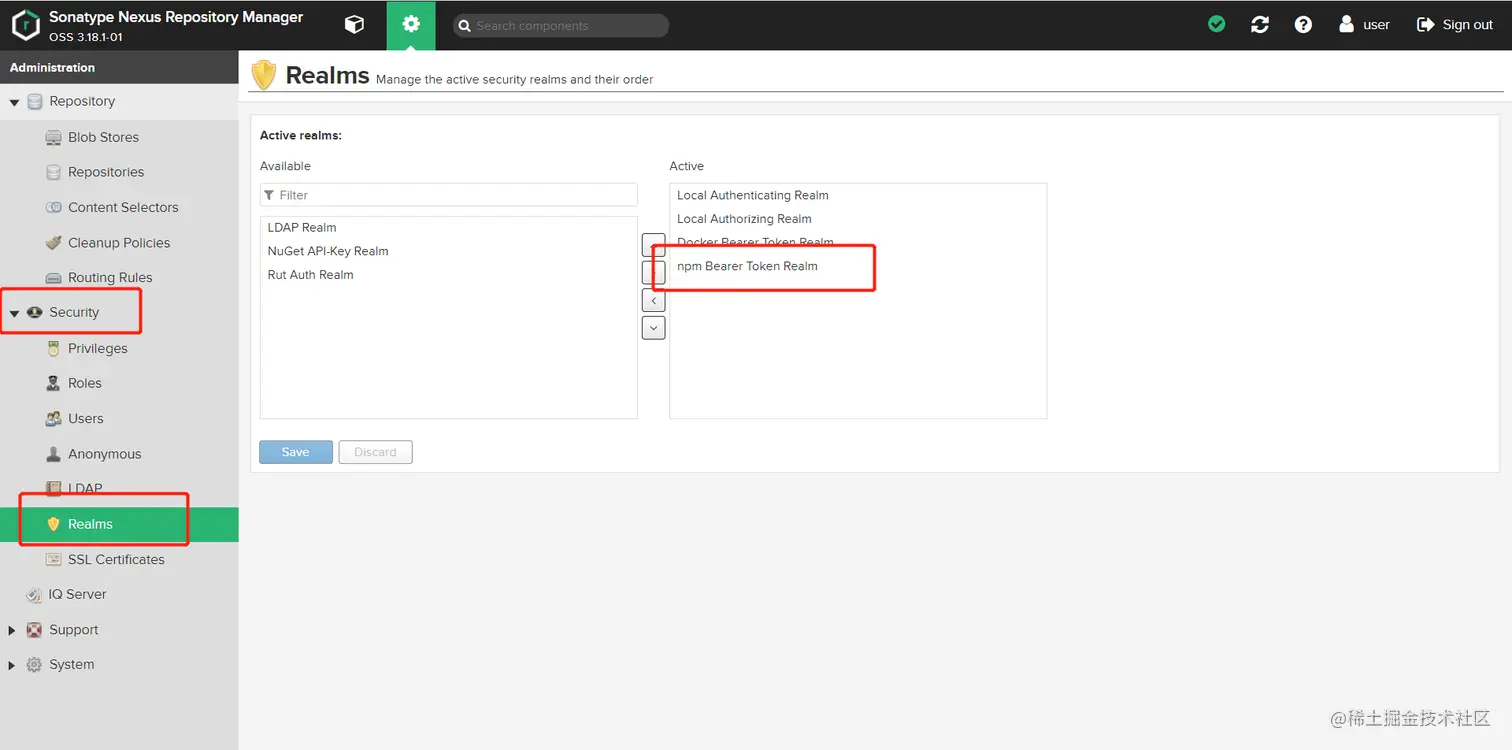Open IQ Server

tap(78, 594)
